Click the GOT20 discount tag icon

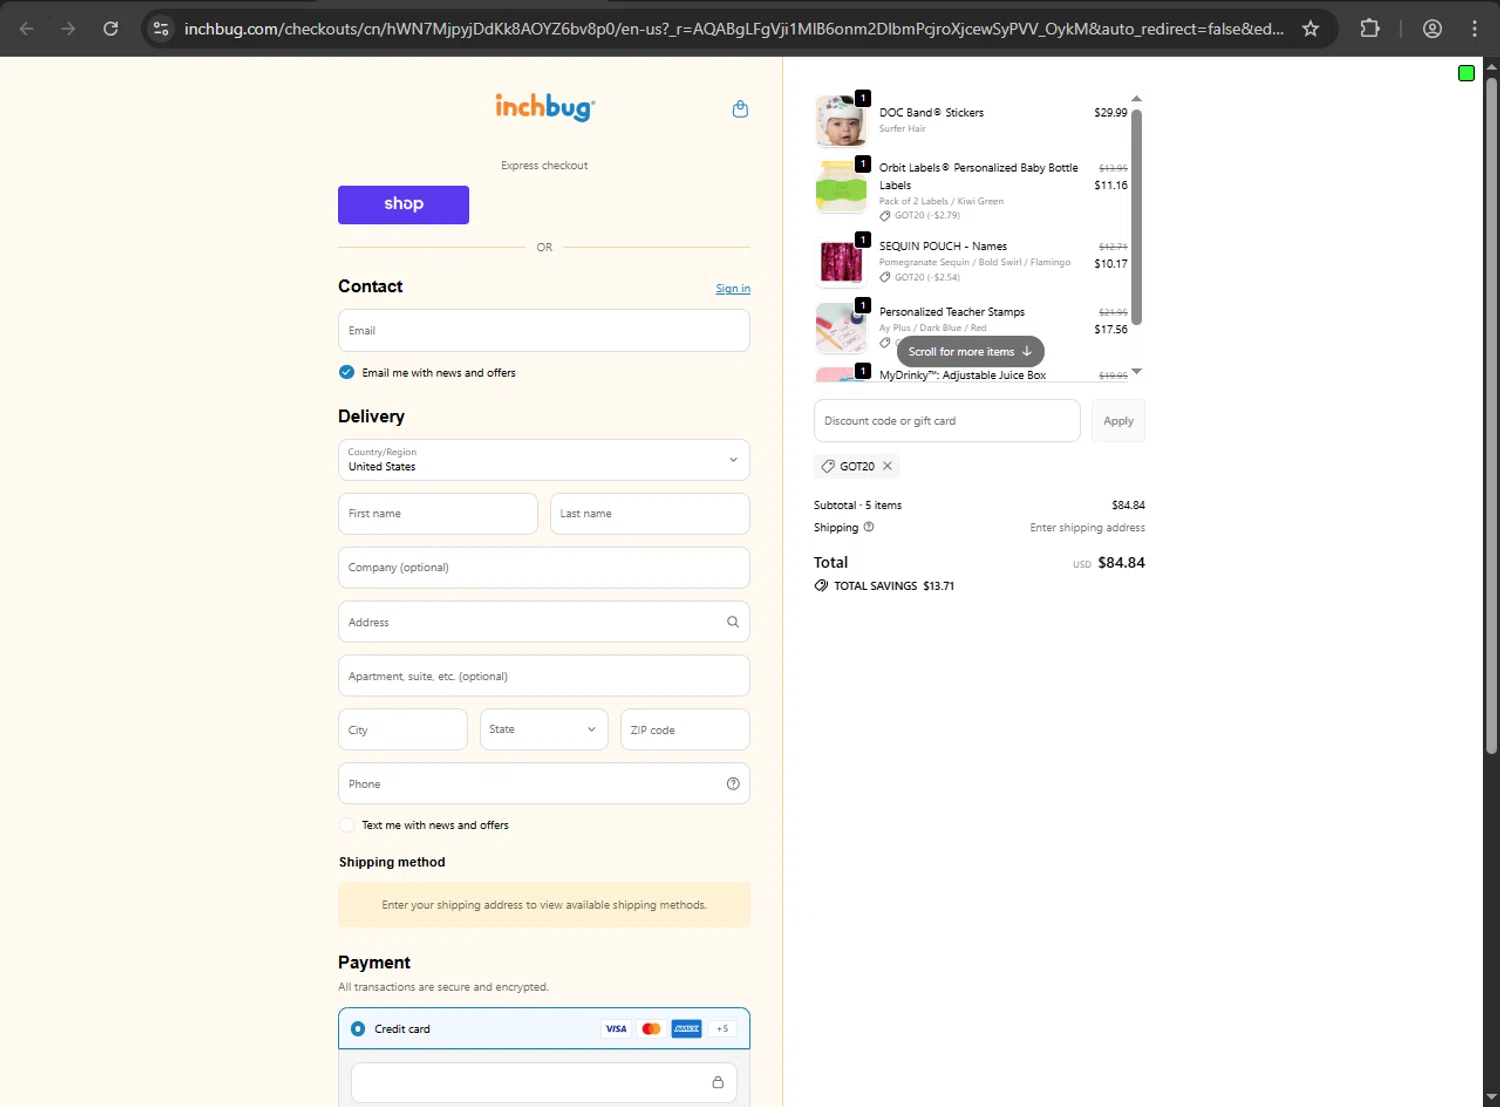pyautogui.click(x=828, y=466)
